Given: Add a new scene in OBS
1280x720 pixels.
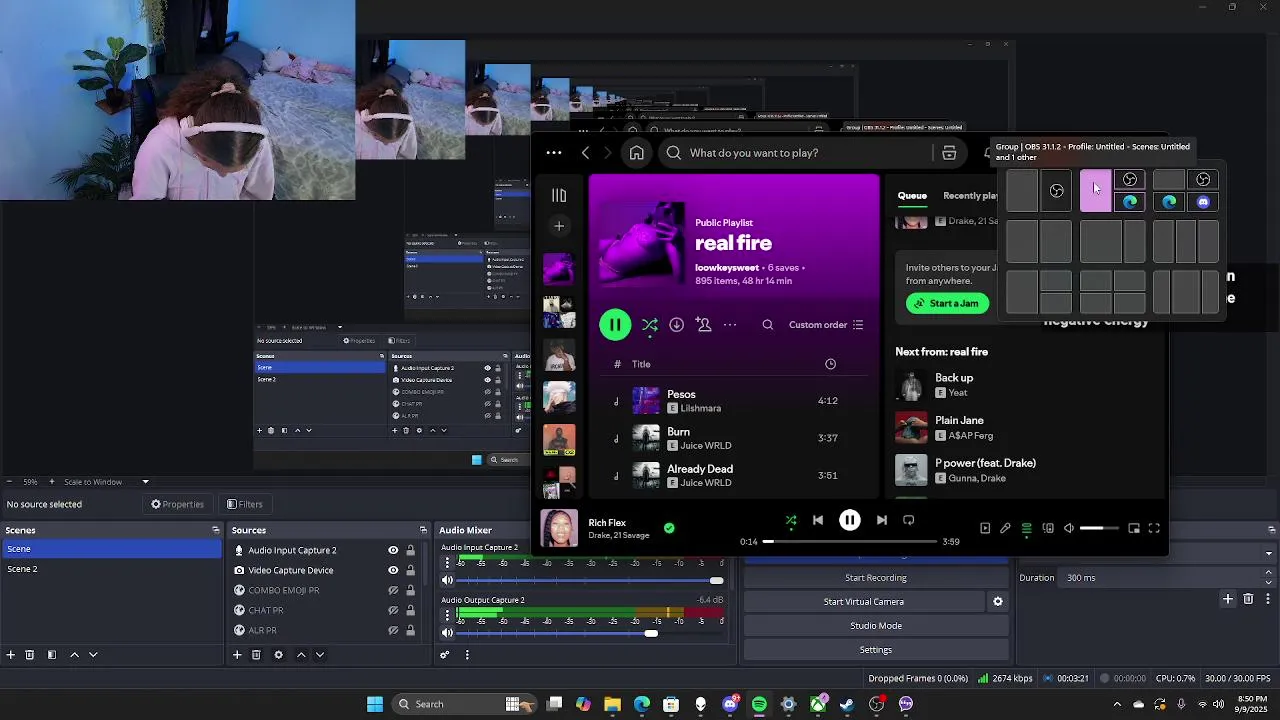Looking at the screenshot, I should (x=11, y=655).
